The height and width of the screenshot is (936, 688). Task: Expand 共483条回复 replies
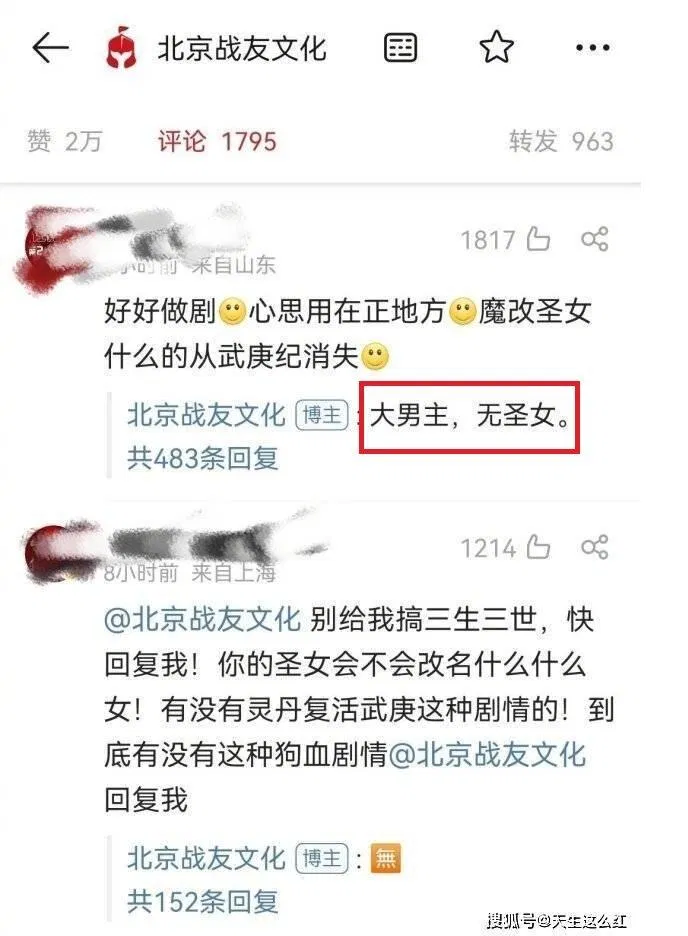point(203,458)
